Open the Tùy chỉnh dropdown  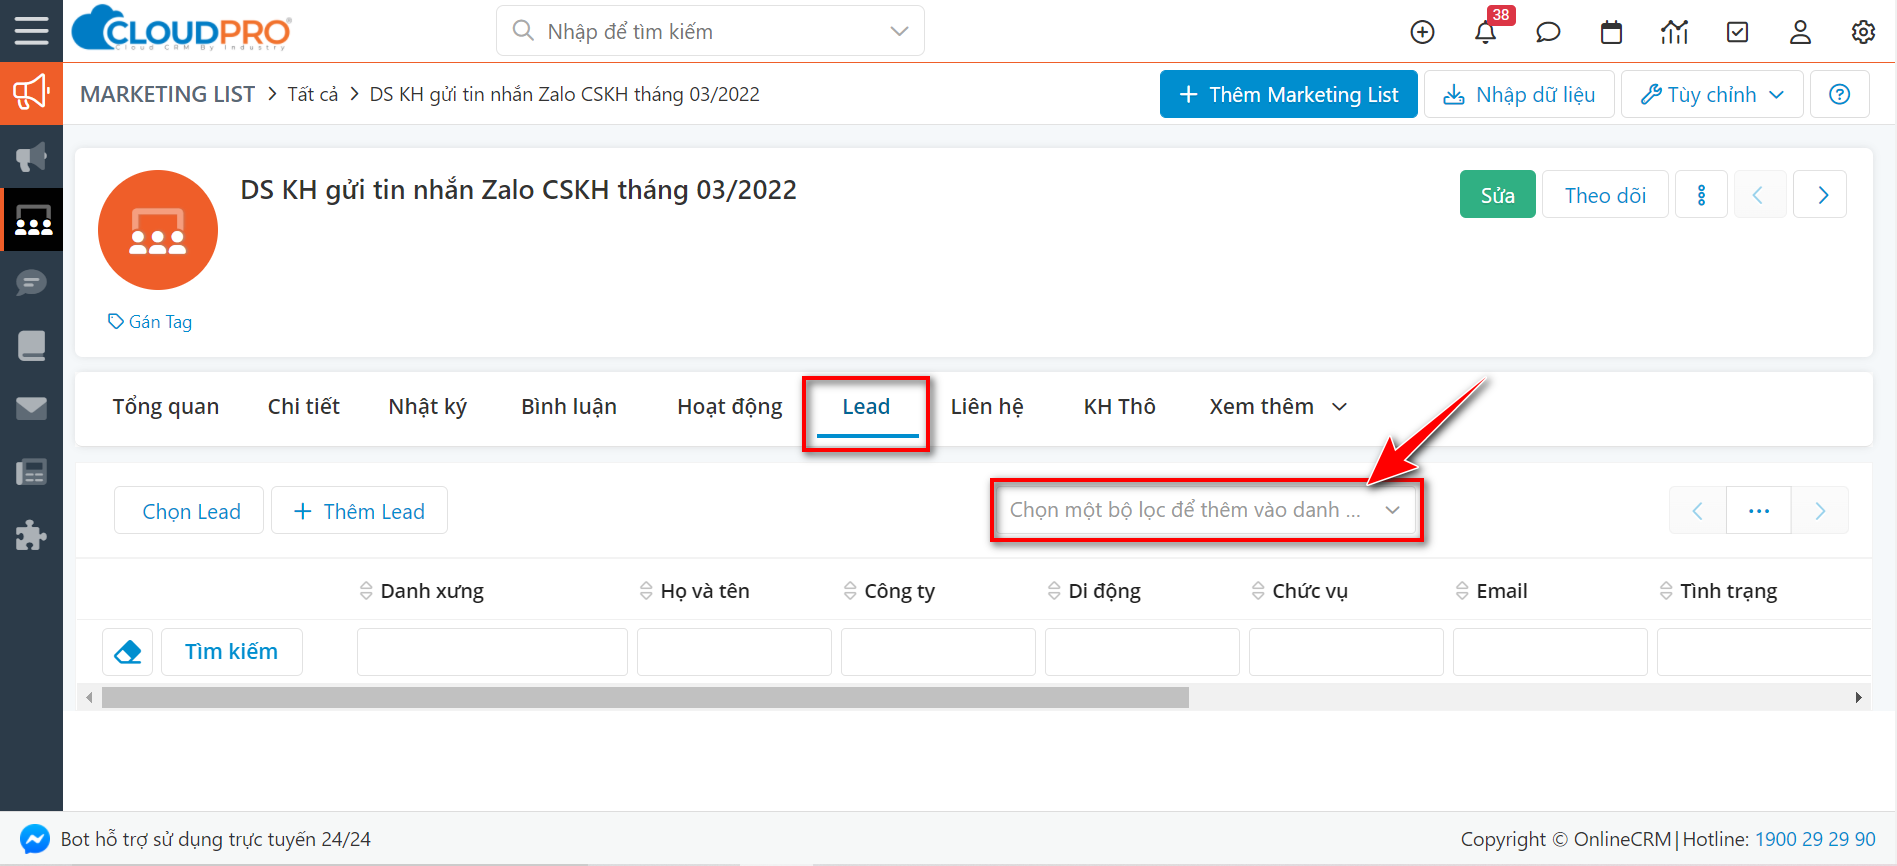(1712, 94)
